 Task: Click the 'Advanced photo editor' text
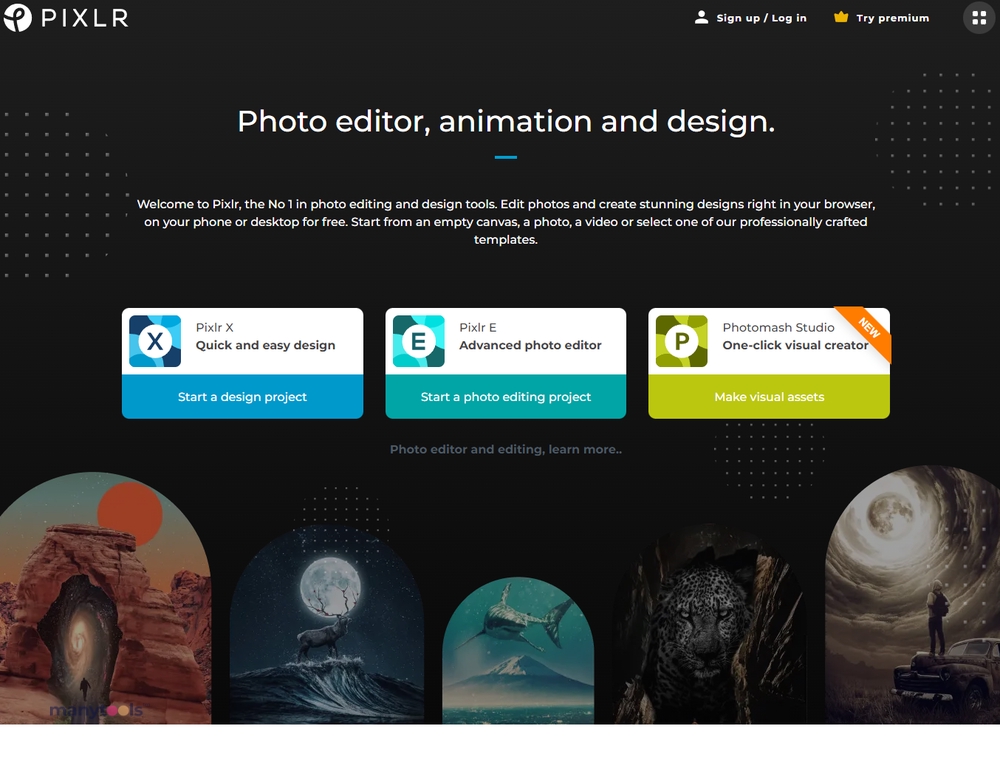coord(530,345)
